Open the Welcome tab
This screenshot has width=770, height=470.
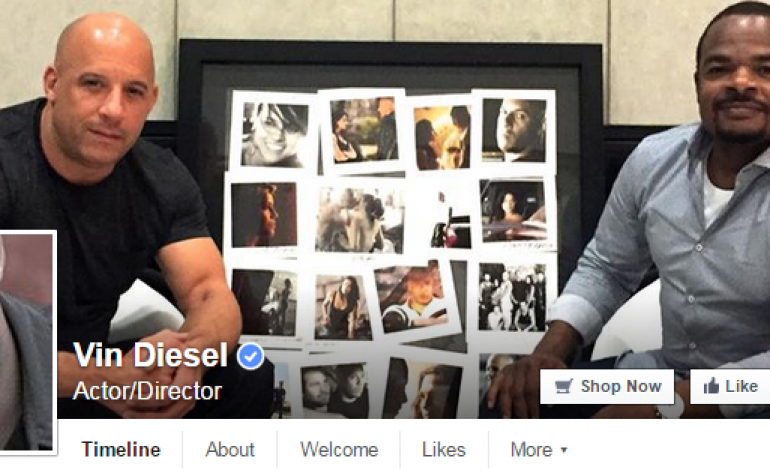[x=339, y=449]
